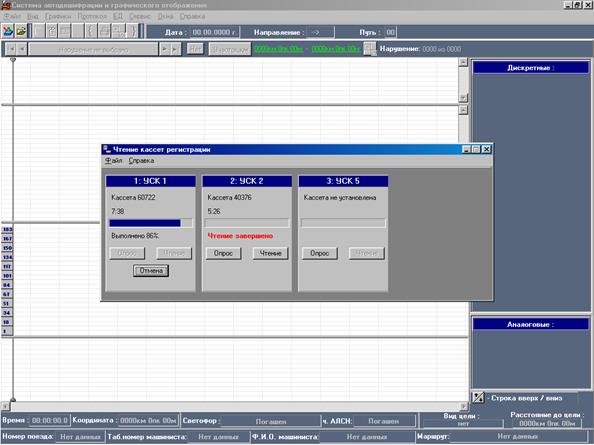The image size is (594, 445).
Task: Click the cassette reading icon in toolbar
Action: tap(8, 31)
